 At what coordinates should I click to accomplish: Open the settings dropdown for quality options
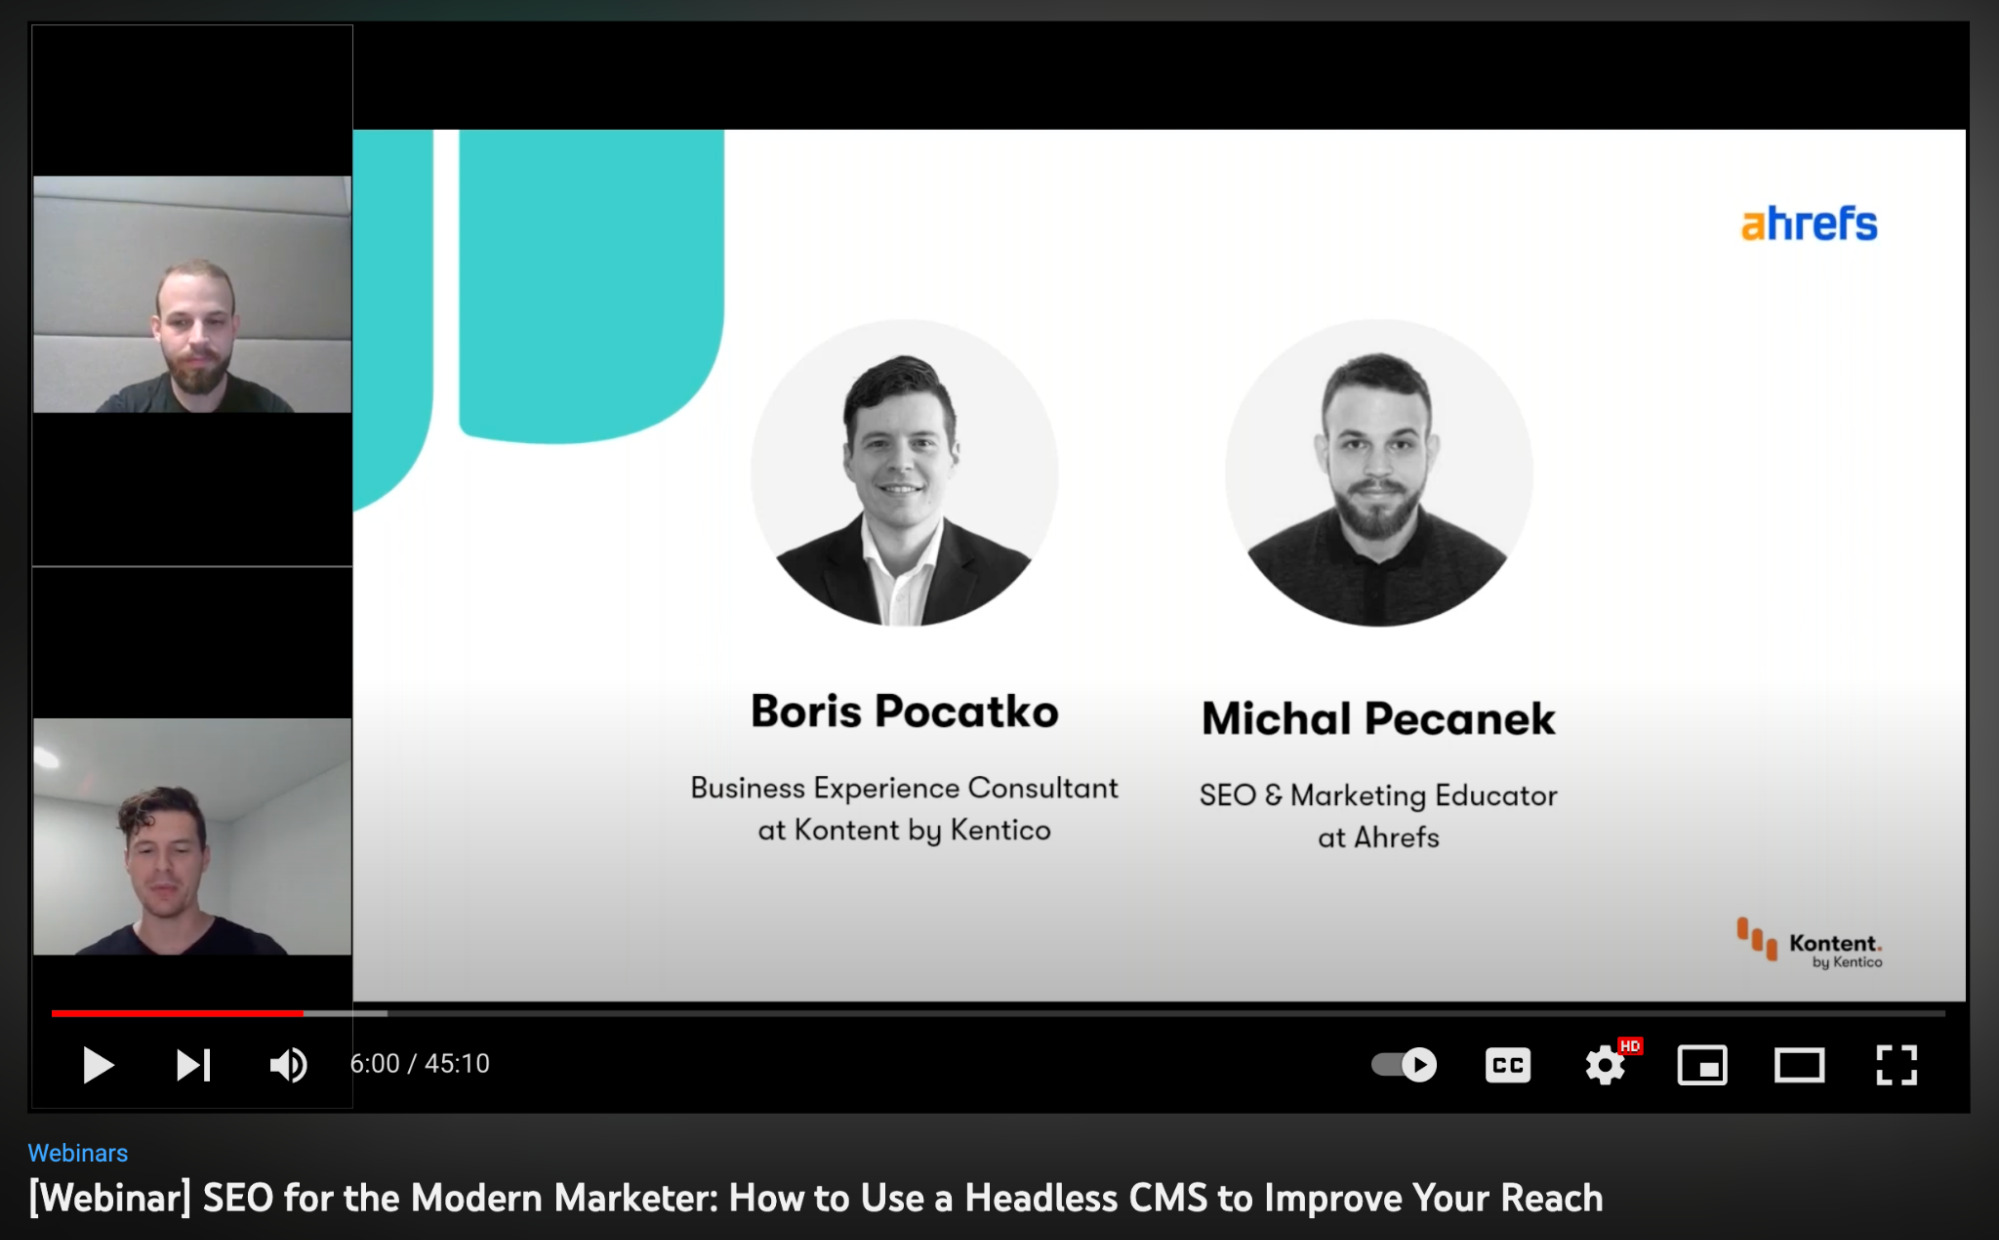pos(1603,1063)
